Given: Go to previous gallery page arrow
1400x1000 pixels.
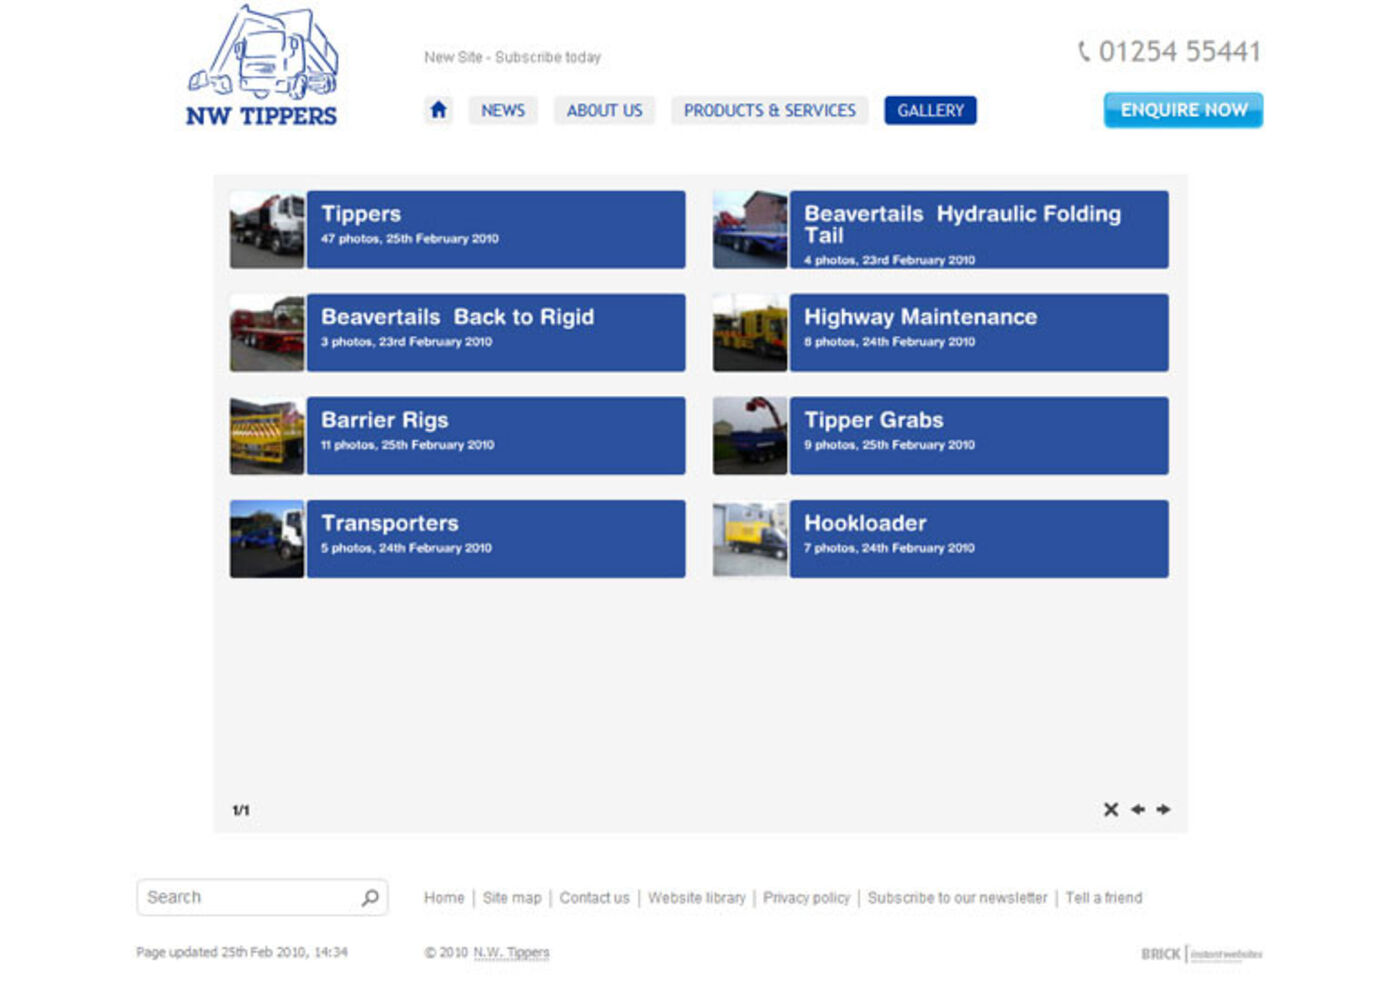Looking at the screenshot, I should [x=1137, y=809].
